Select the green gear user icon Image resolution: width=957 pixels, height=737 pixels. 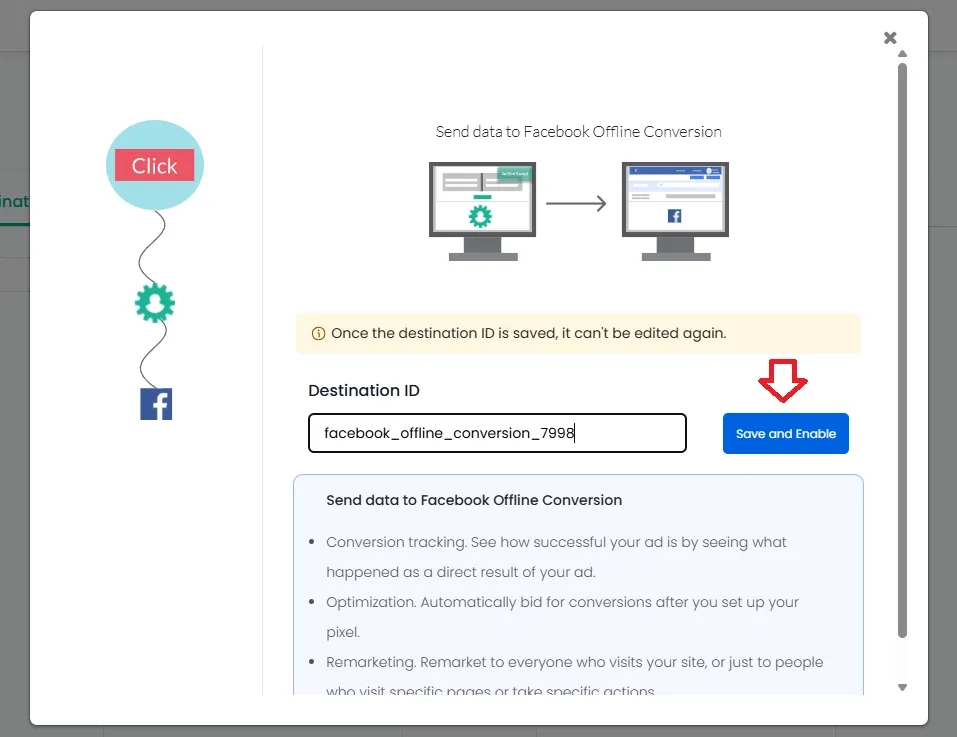[155, 303]
